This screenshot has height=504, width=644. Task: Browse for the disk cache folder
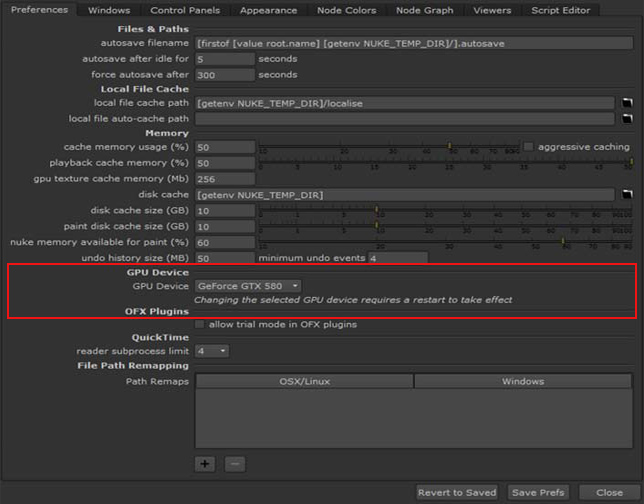point(627,194)
